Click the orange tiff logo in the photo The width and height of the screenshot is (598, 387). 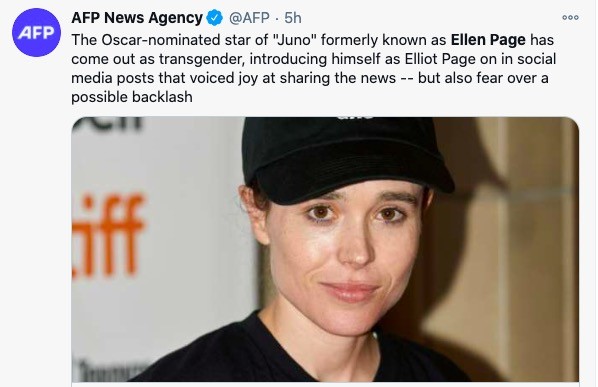(x=108, y=236)
